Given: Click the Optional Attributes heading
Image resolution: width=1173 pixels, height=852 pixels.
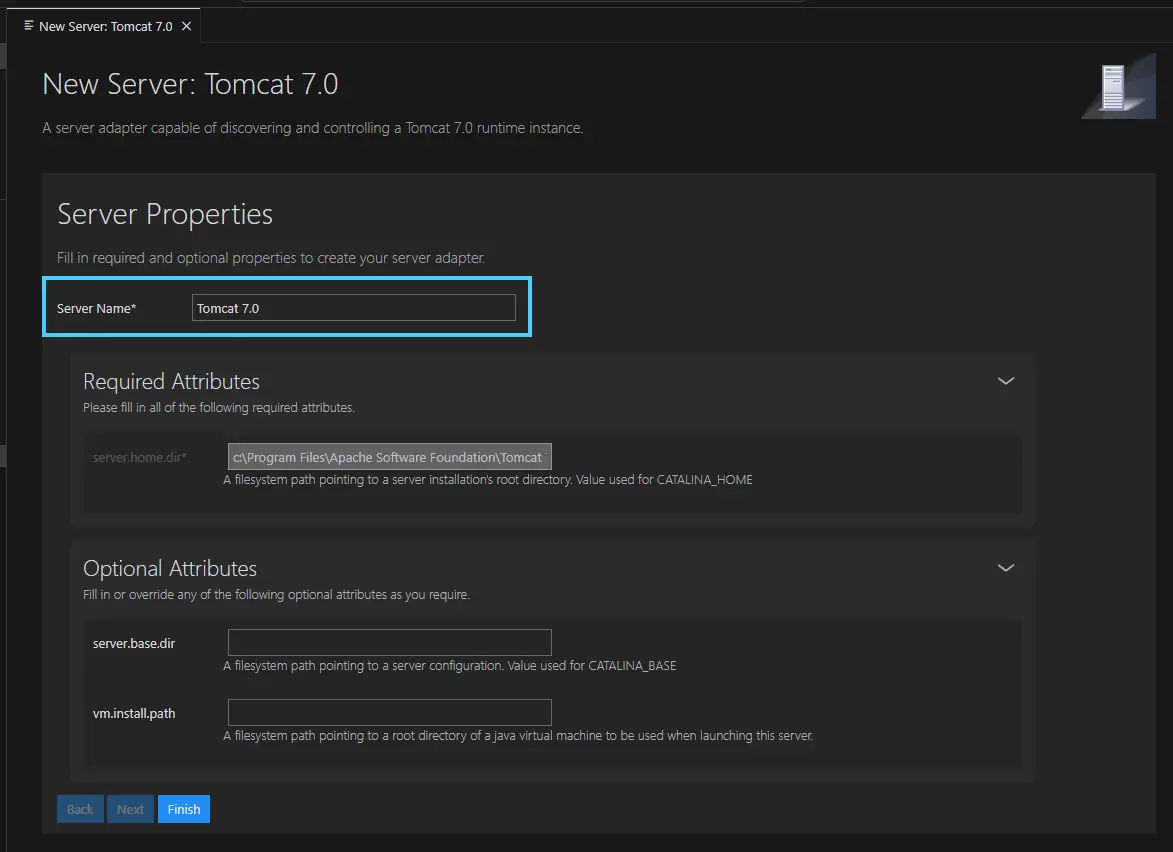Looking at the screenshot, I should 170,568.
